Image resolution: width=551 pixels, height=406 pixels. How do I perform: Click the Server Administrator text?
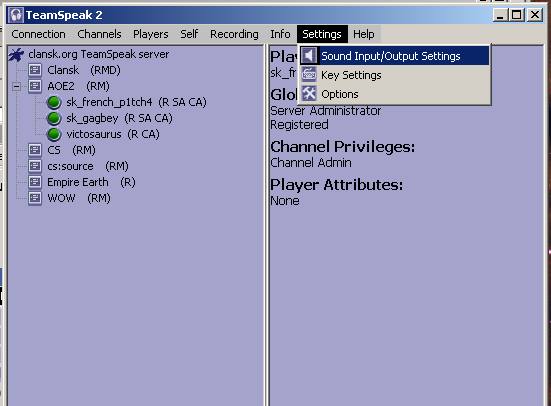(x=325, y=111)
